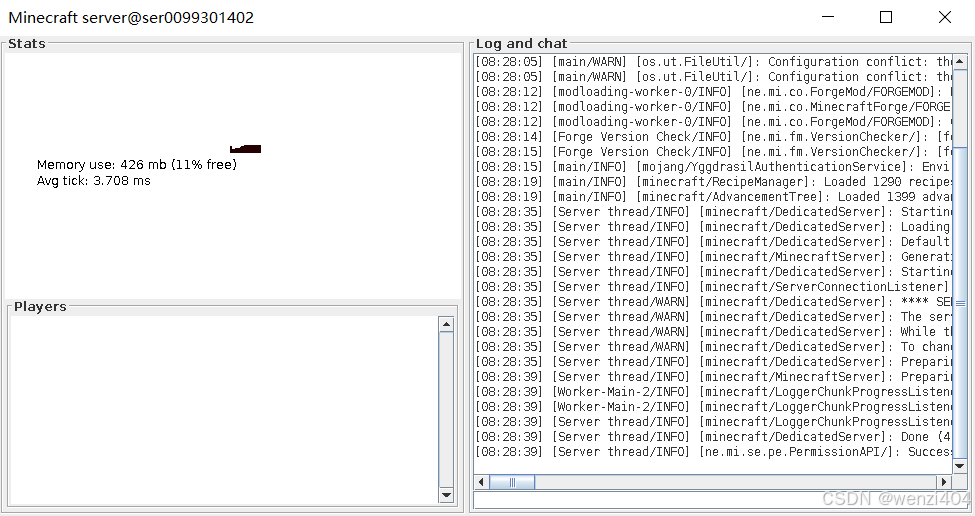Click the server command input field
The image size is (975, 516).
point(721,500)
